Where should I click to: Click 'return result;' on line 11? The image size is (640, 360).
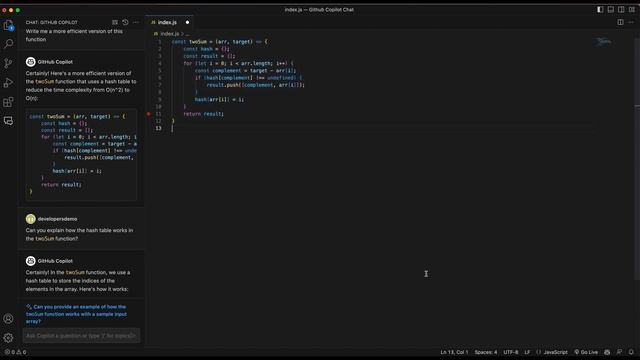203,114
